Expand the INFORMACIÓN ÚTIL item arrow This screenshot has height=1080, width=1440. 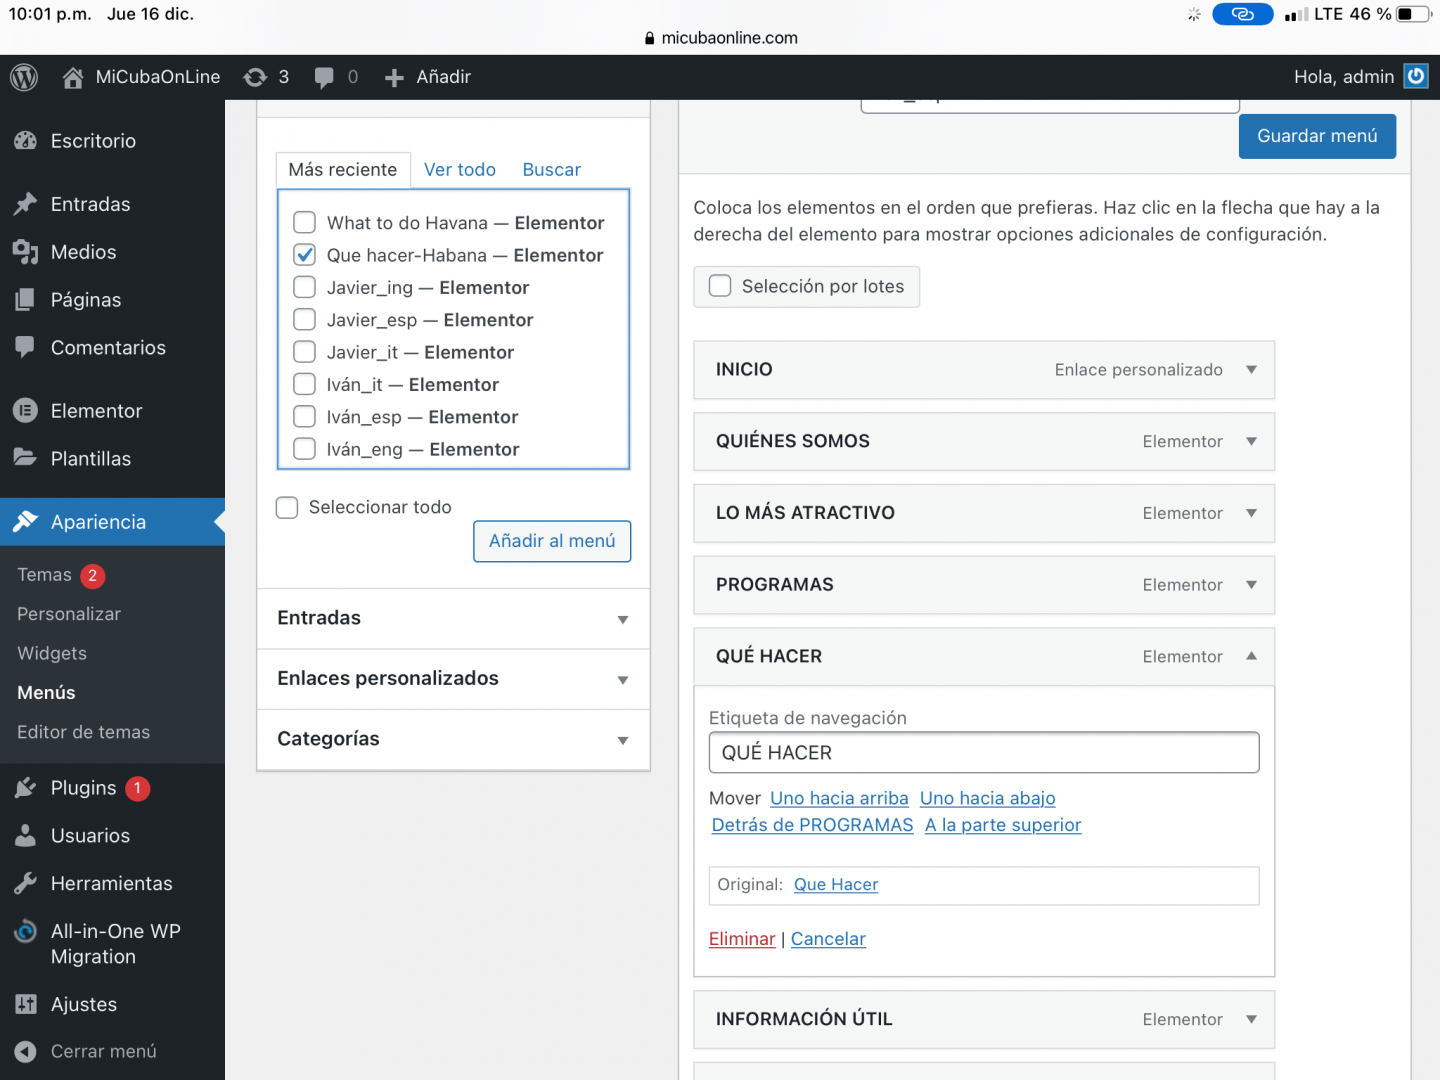(x=1251, y=1019)
